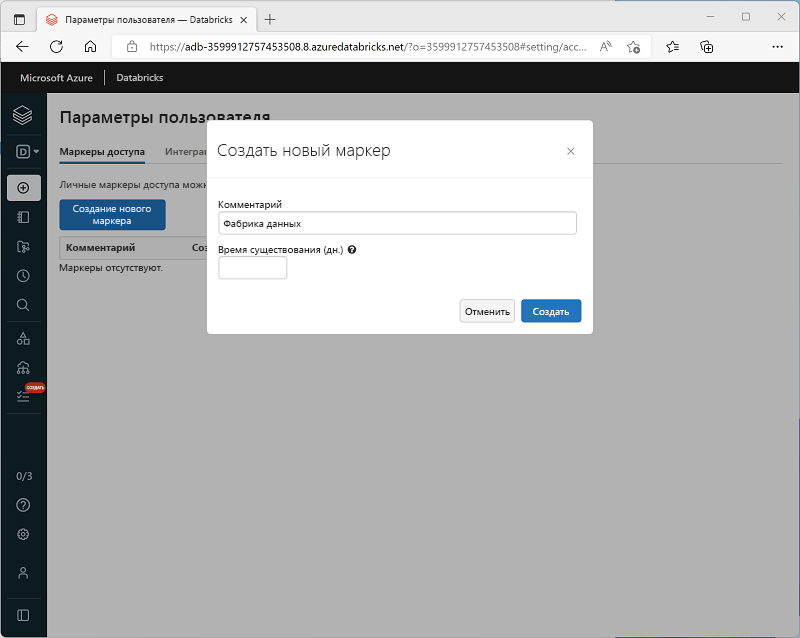Close the Параметры пользователя browser tab

244,20
